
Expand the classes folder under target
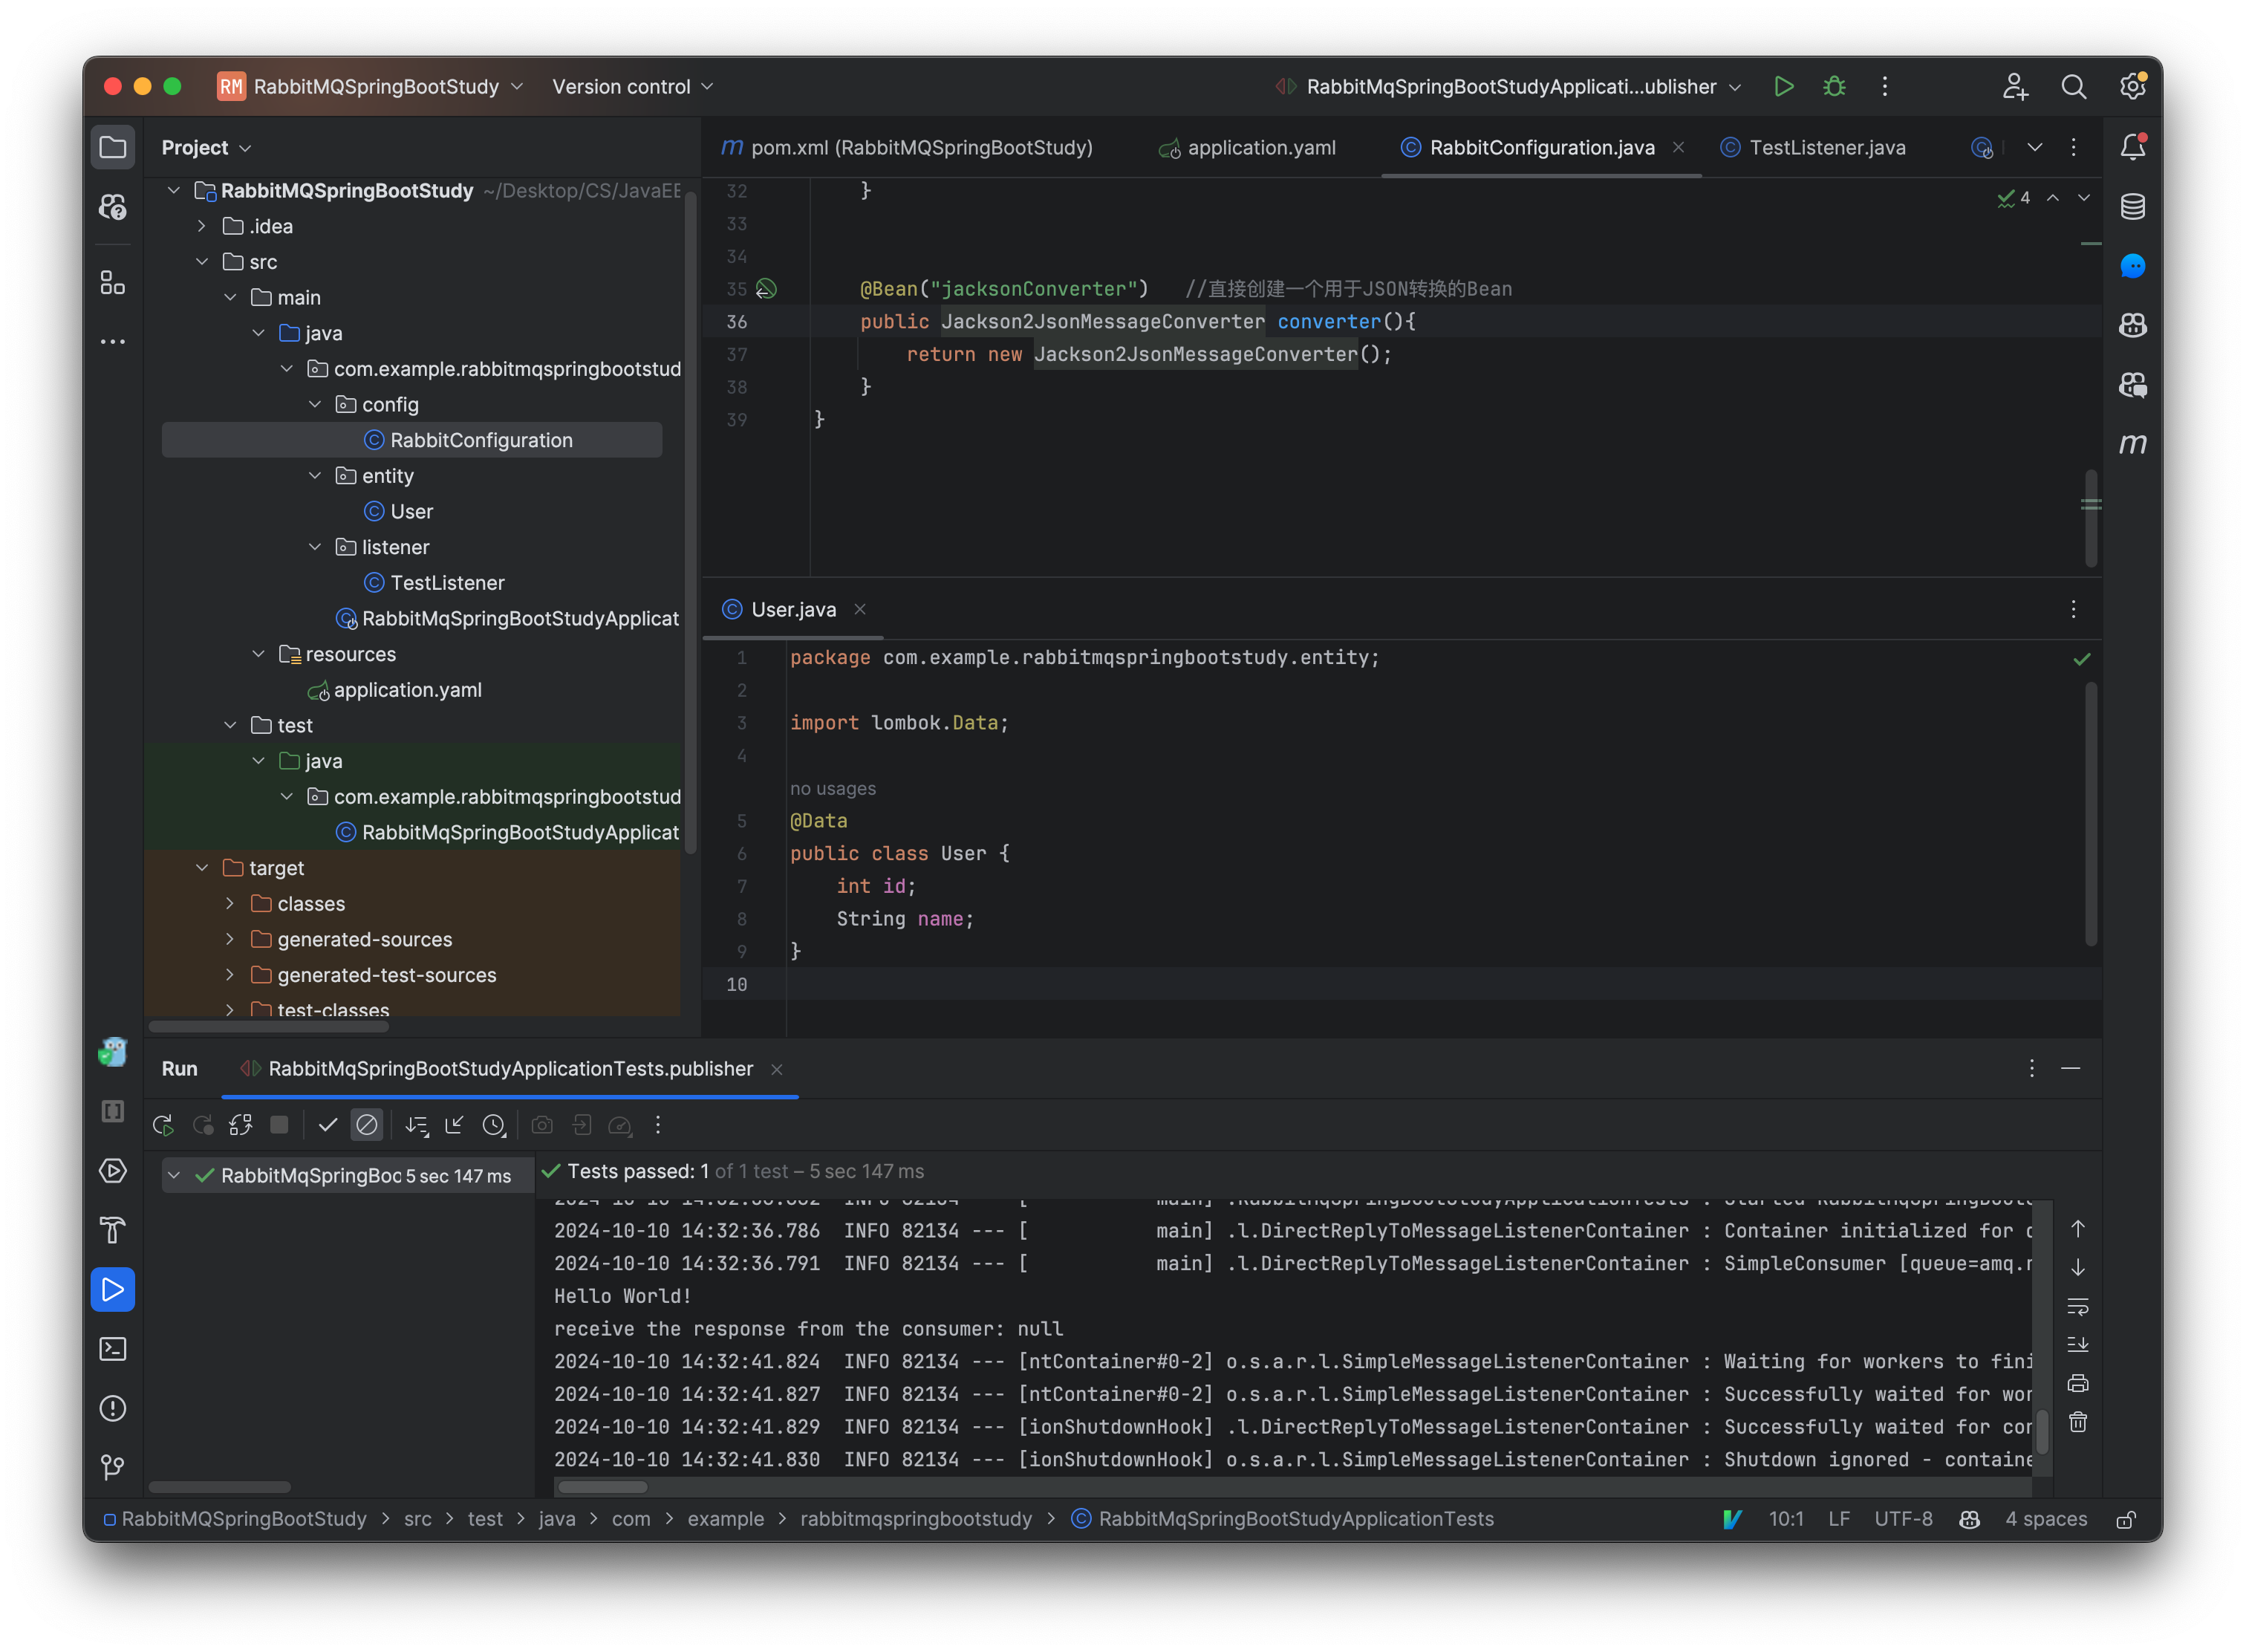[231, 903]
